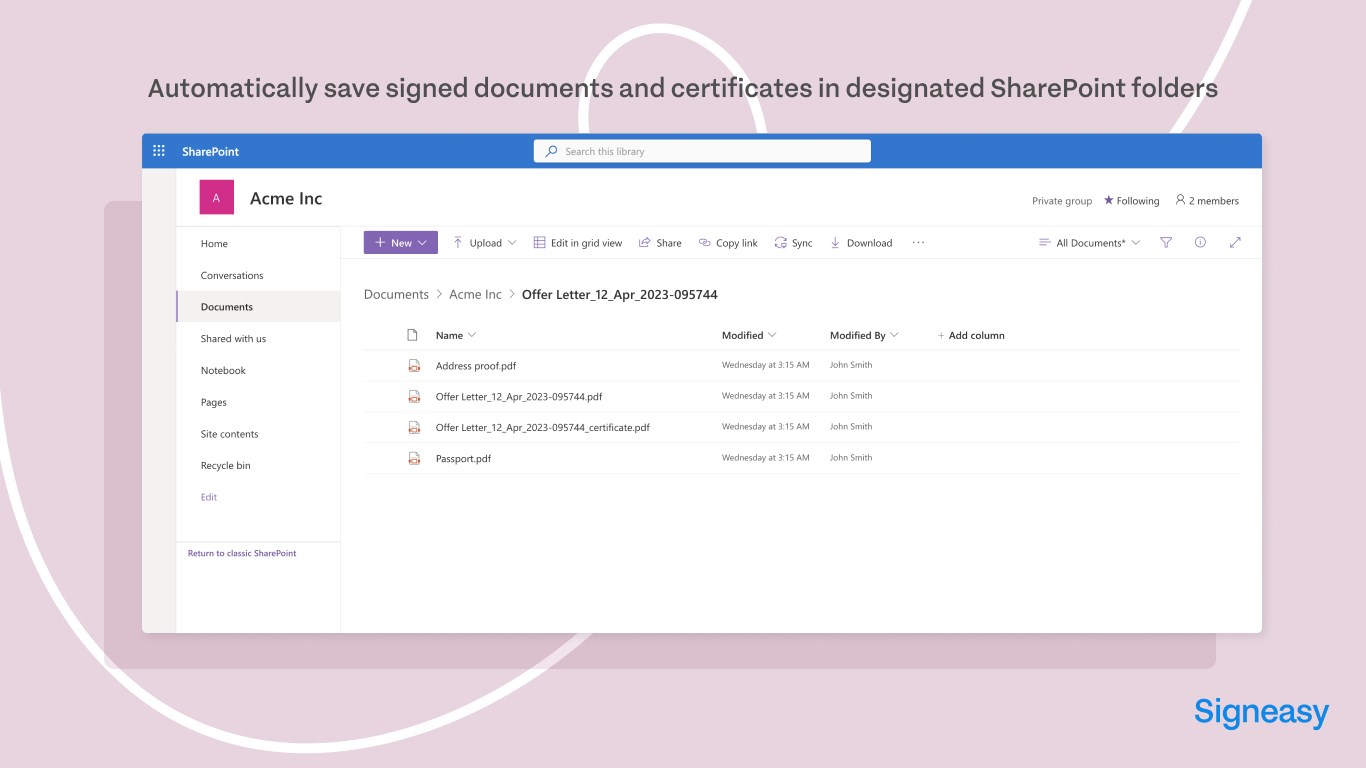Screen dimensions: 1366x768
Task: Click the Sync button
Action: click(793, 243)
